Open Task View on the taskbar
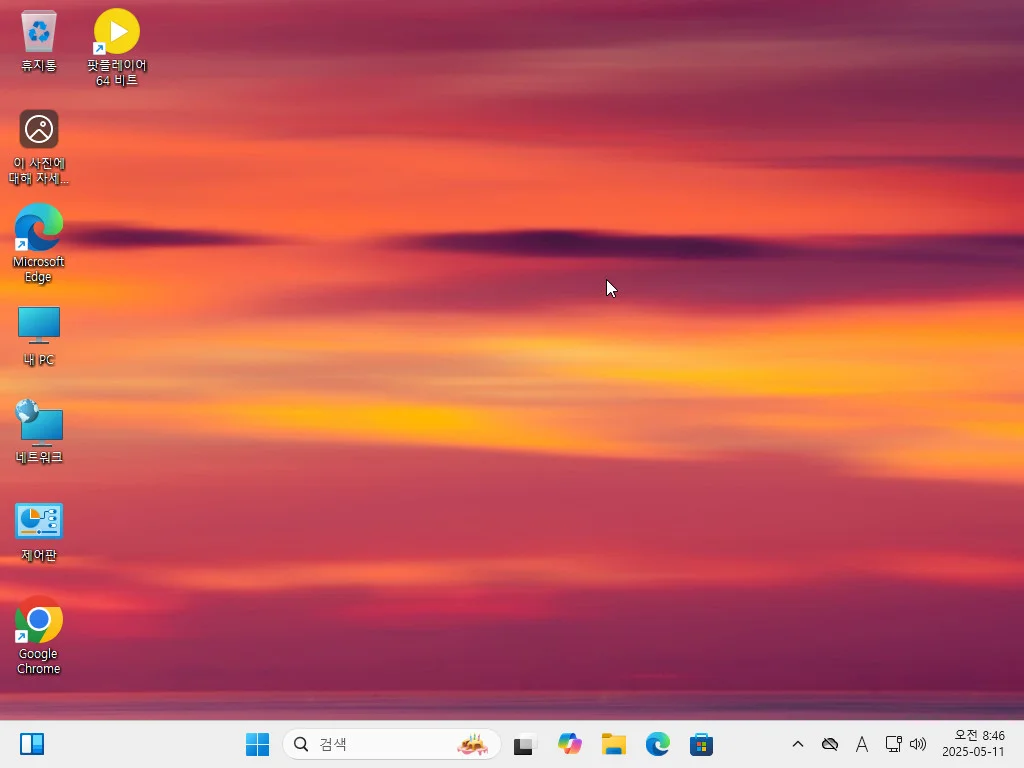Screen dimensions: 1024x768 [525, 744]
